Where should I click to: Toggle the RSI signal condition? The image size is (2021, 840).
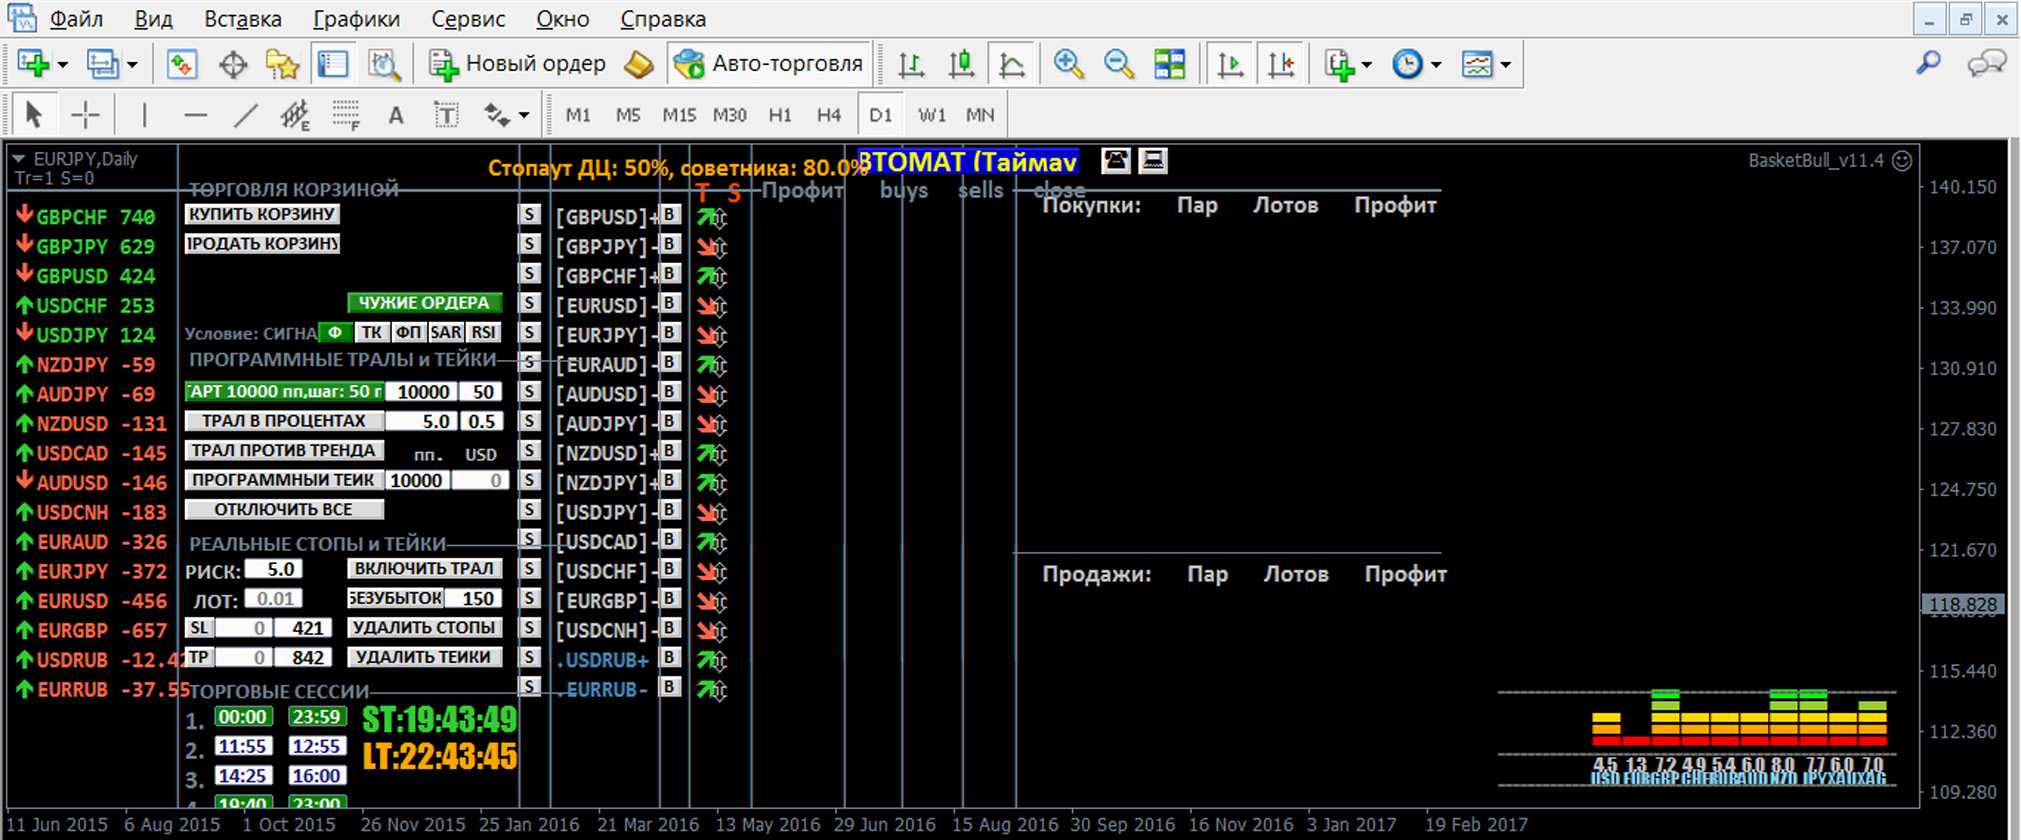[484, 333]
